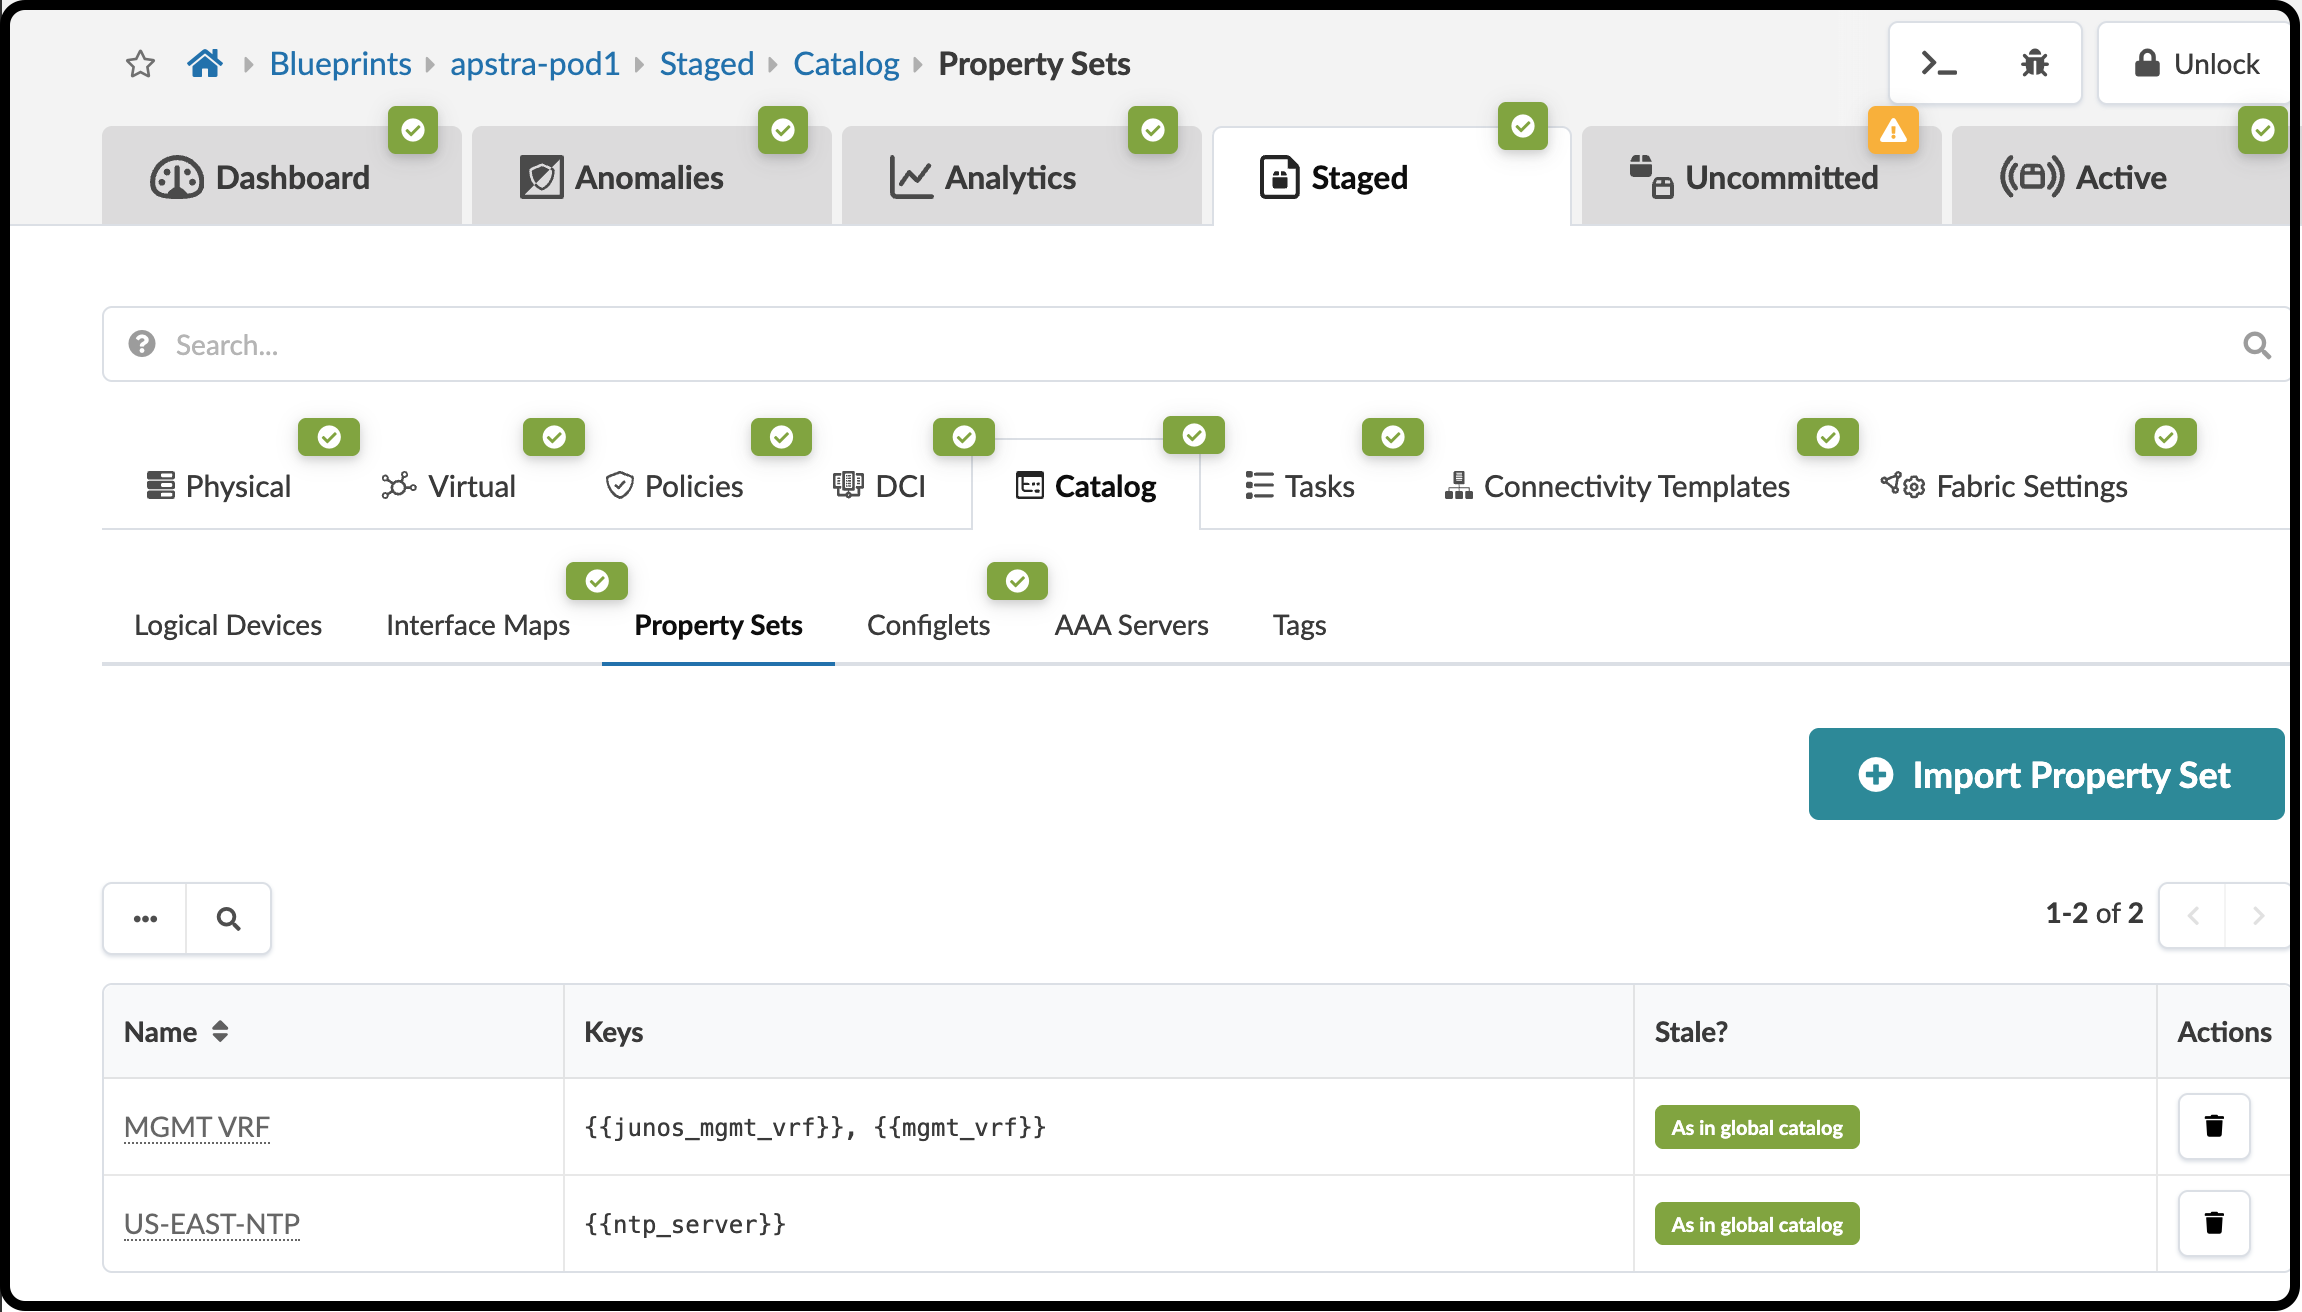Open Fabric Settings sub-tab
The image size is (2302, 1312).
tap(2004, 486)
